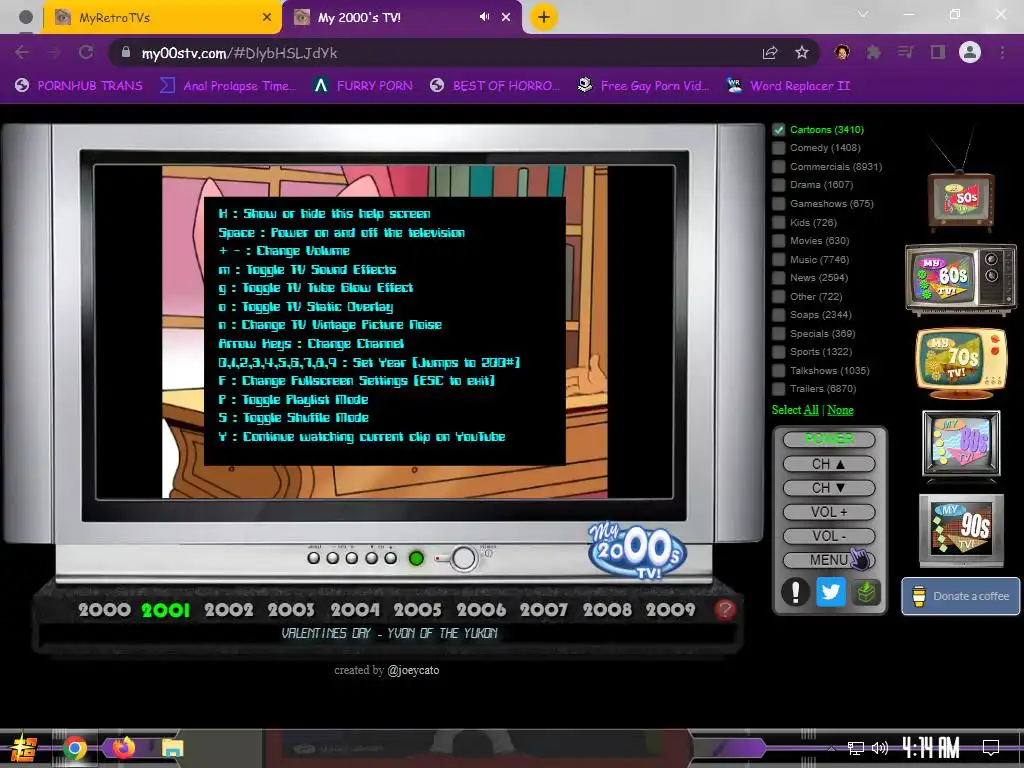The height and width of the screenshot is (768, 1024).
Task: Click the red question mark help icon
Action: (x=725, y=609)
